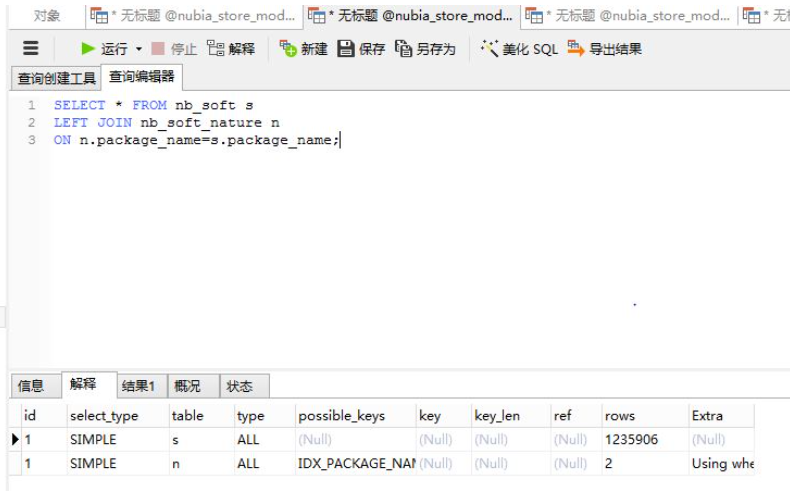Screen dimensions: 790x491
Task: Select the IDX_PACKAGE_NAM possible_keys cell
Action: tap(356, 463)
